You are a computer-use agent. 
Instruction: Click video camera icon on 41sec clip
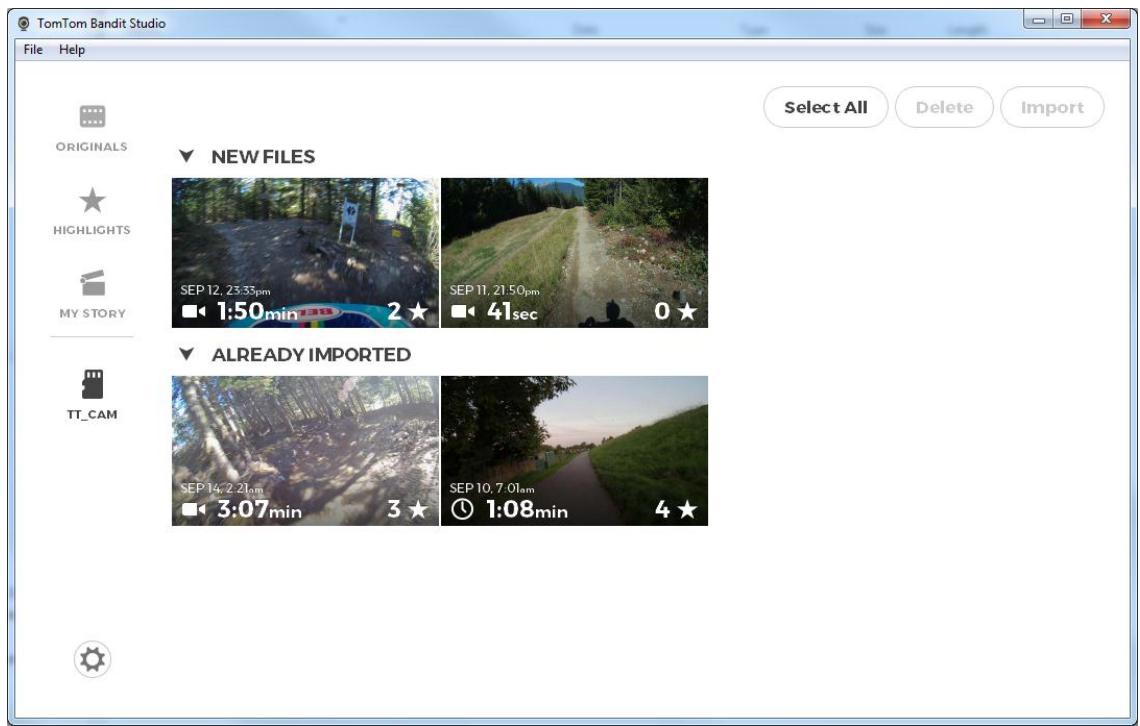click(462, 312)
